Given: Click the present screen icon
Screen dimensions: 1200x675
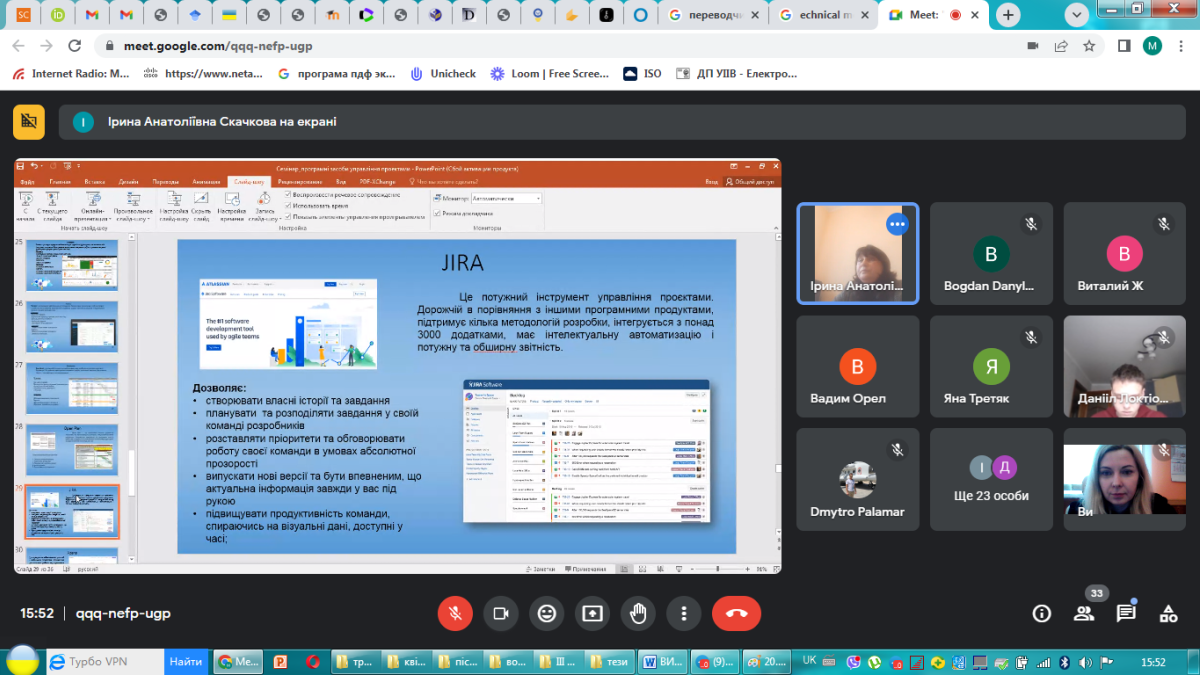Looking at the screenshot, I should (593, 613).
